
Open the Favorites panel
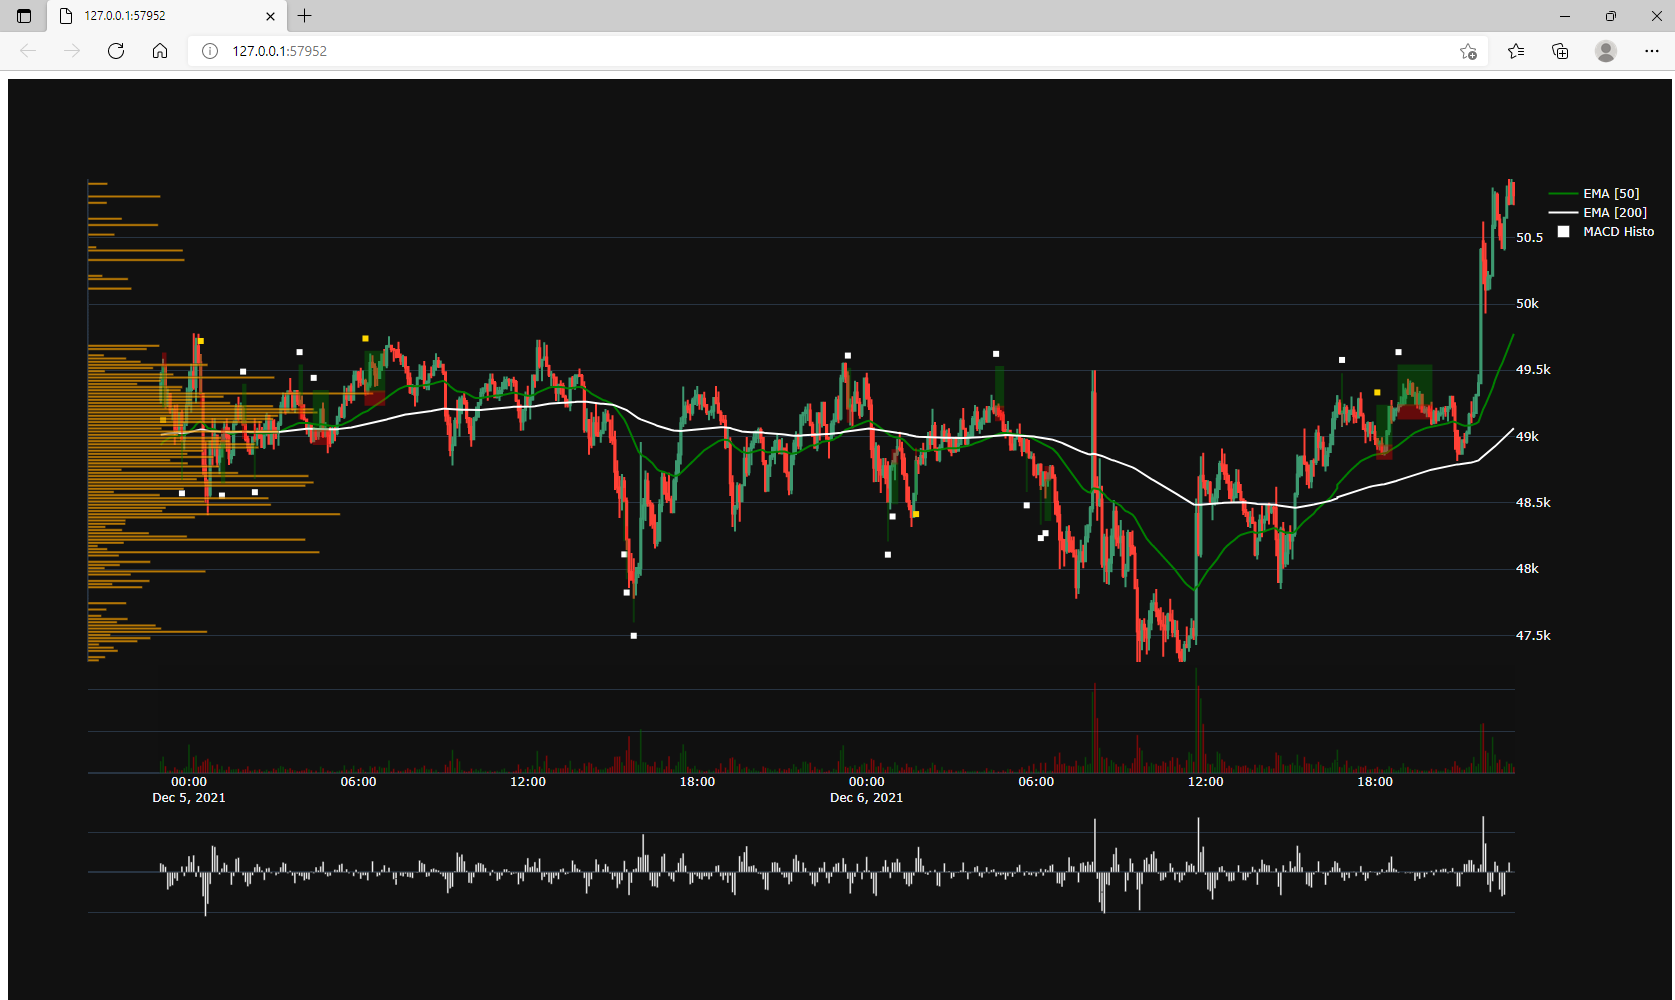click(x=1516, y=51)
